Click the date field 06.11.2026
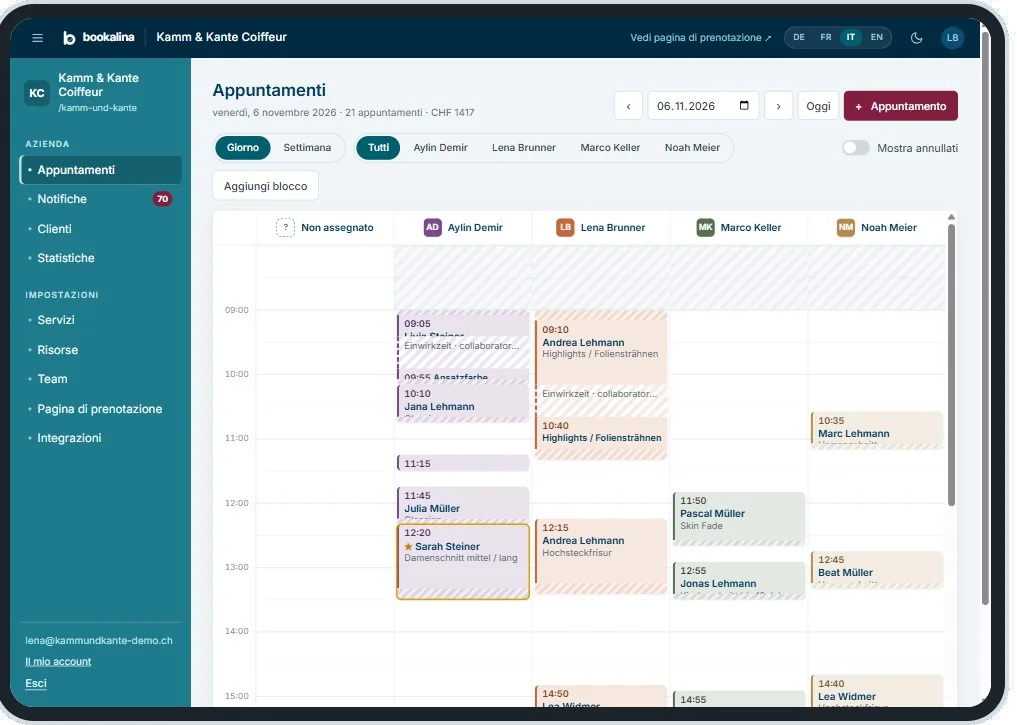Image resolution: width=1017 pixels, height=725 pixels. (703, 106)
